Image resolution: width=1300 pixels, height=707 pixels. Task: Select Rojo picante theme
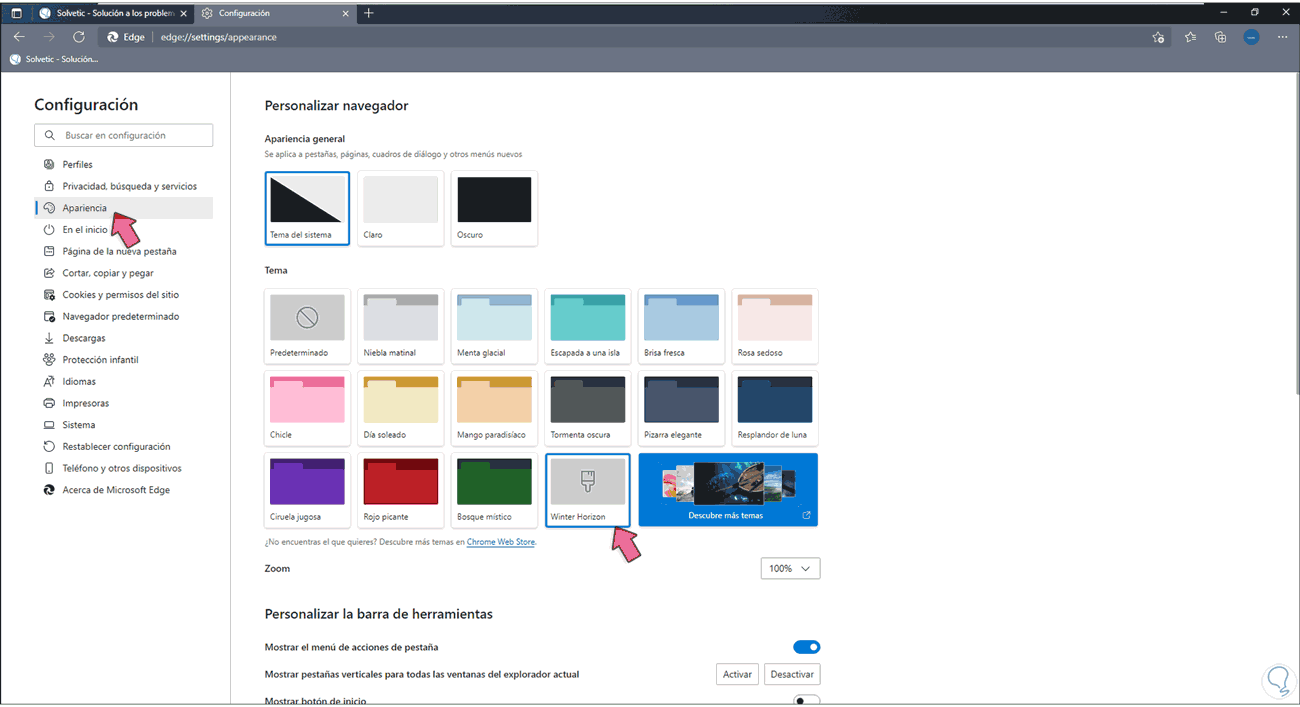click(x=400, y=490)
